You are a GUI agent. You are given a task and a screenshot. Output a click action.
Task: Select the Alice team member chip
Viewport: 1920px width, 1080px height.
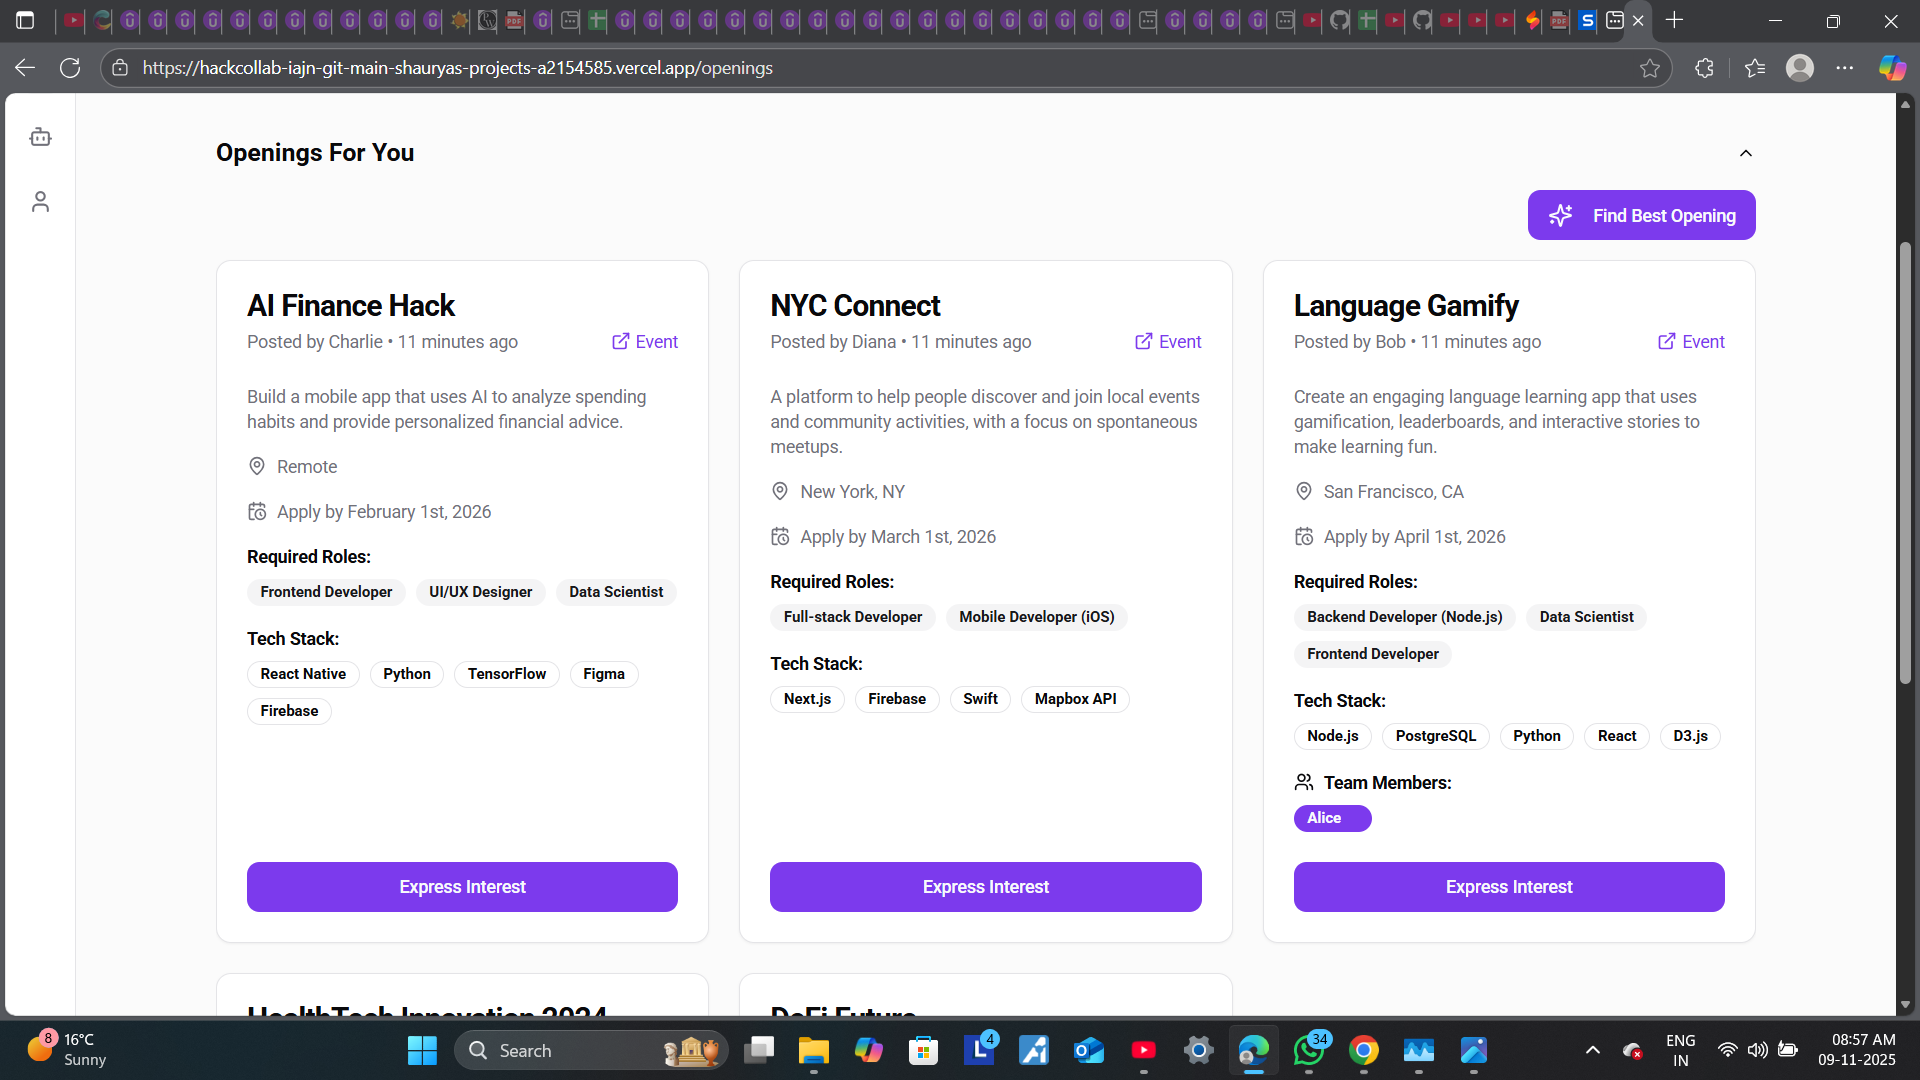point(1331,818)
